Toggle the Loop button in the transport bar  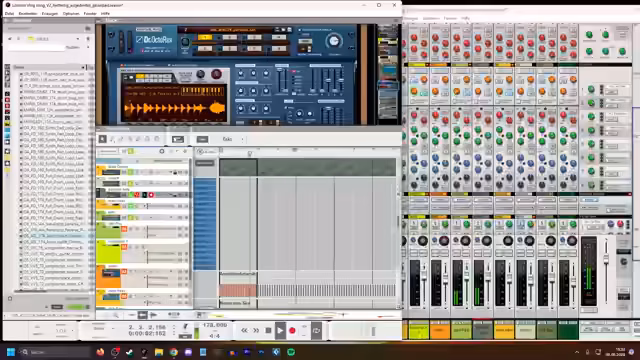coord(316,331)
